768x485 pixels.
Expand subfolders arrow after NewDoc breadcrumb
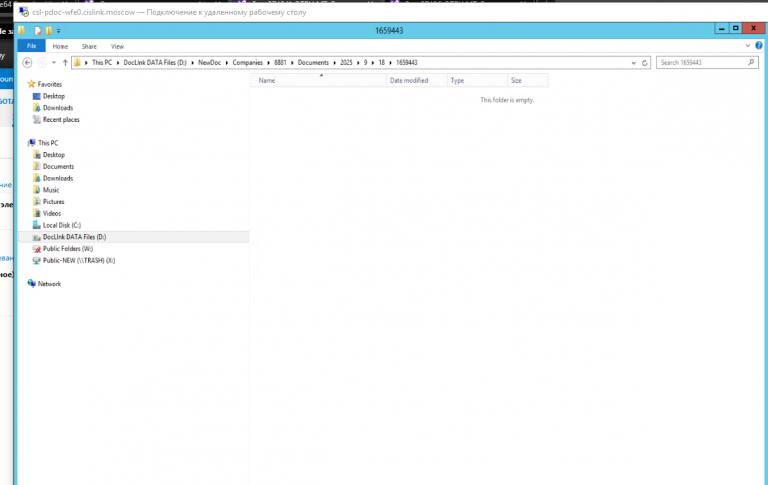click(227, 63)
